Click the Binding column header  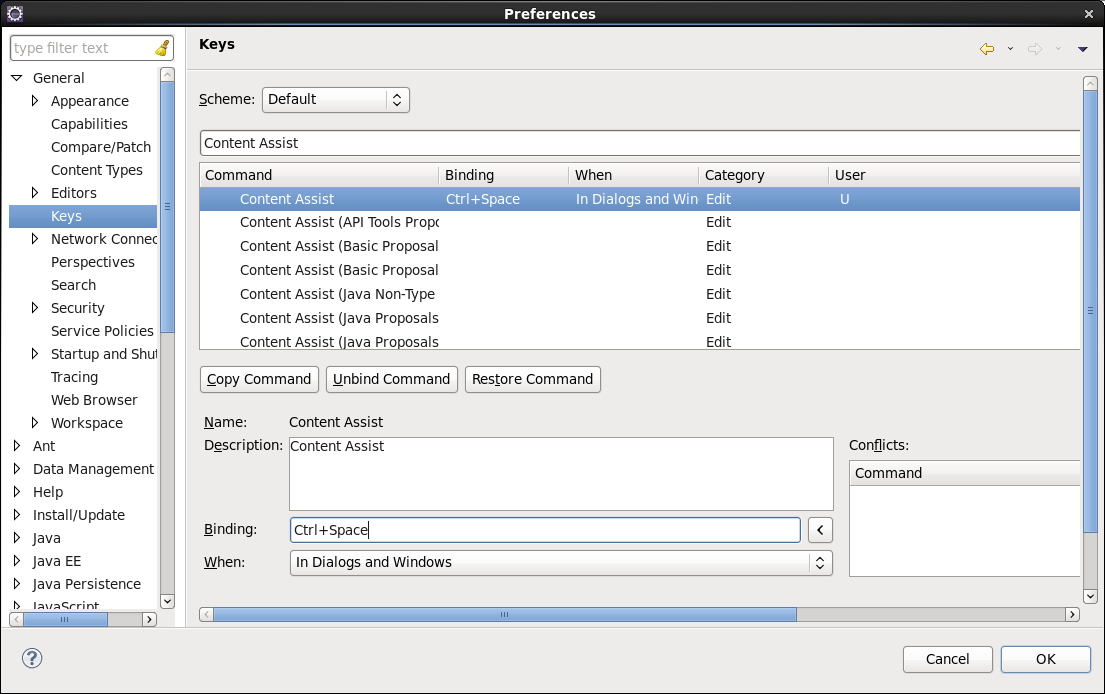tap(503, 175)
